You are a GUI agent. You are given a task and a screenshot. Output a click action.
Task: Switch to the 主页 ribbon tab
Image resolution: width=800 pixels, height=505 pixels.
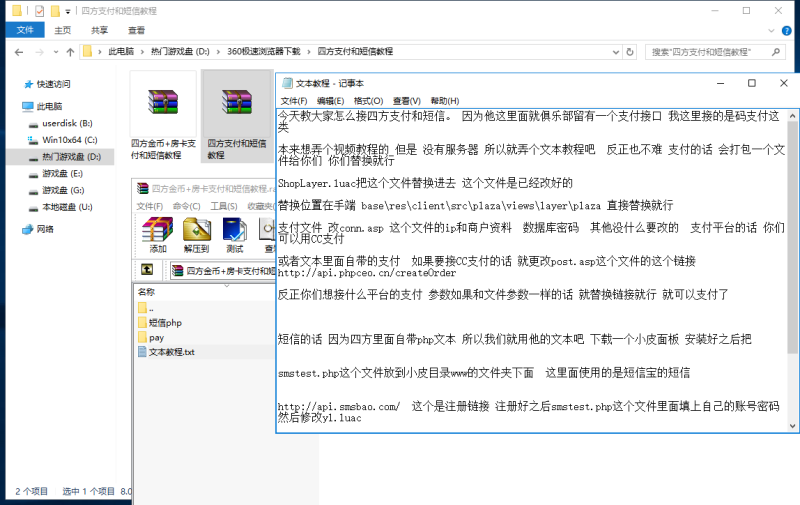(63, 30)
